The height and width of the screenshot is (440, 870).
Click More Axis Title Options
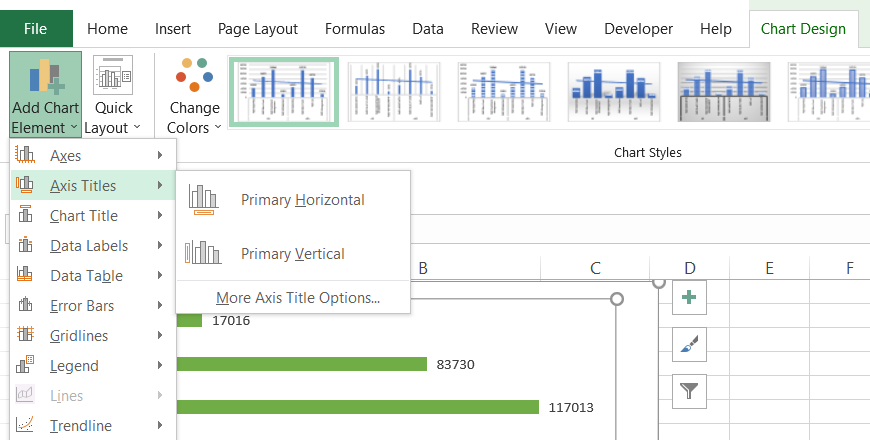(x=297, y=297)
